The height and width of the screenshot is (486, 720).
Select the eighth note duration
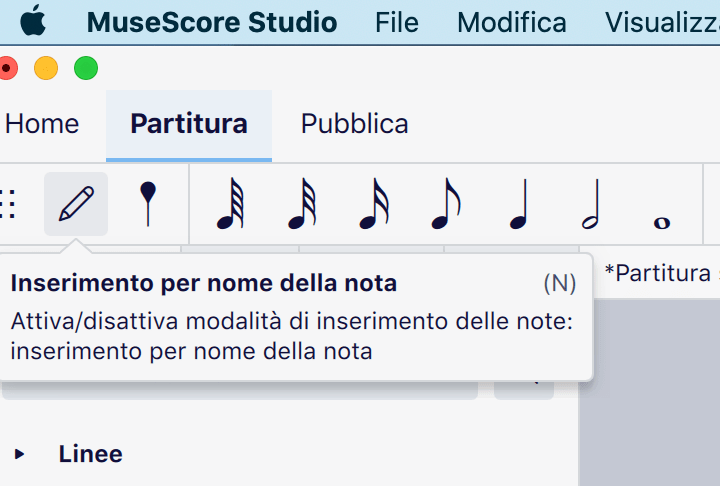[x=445, y=204]
